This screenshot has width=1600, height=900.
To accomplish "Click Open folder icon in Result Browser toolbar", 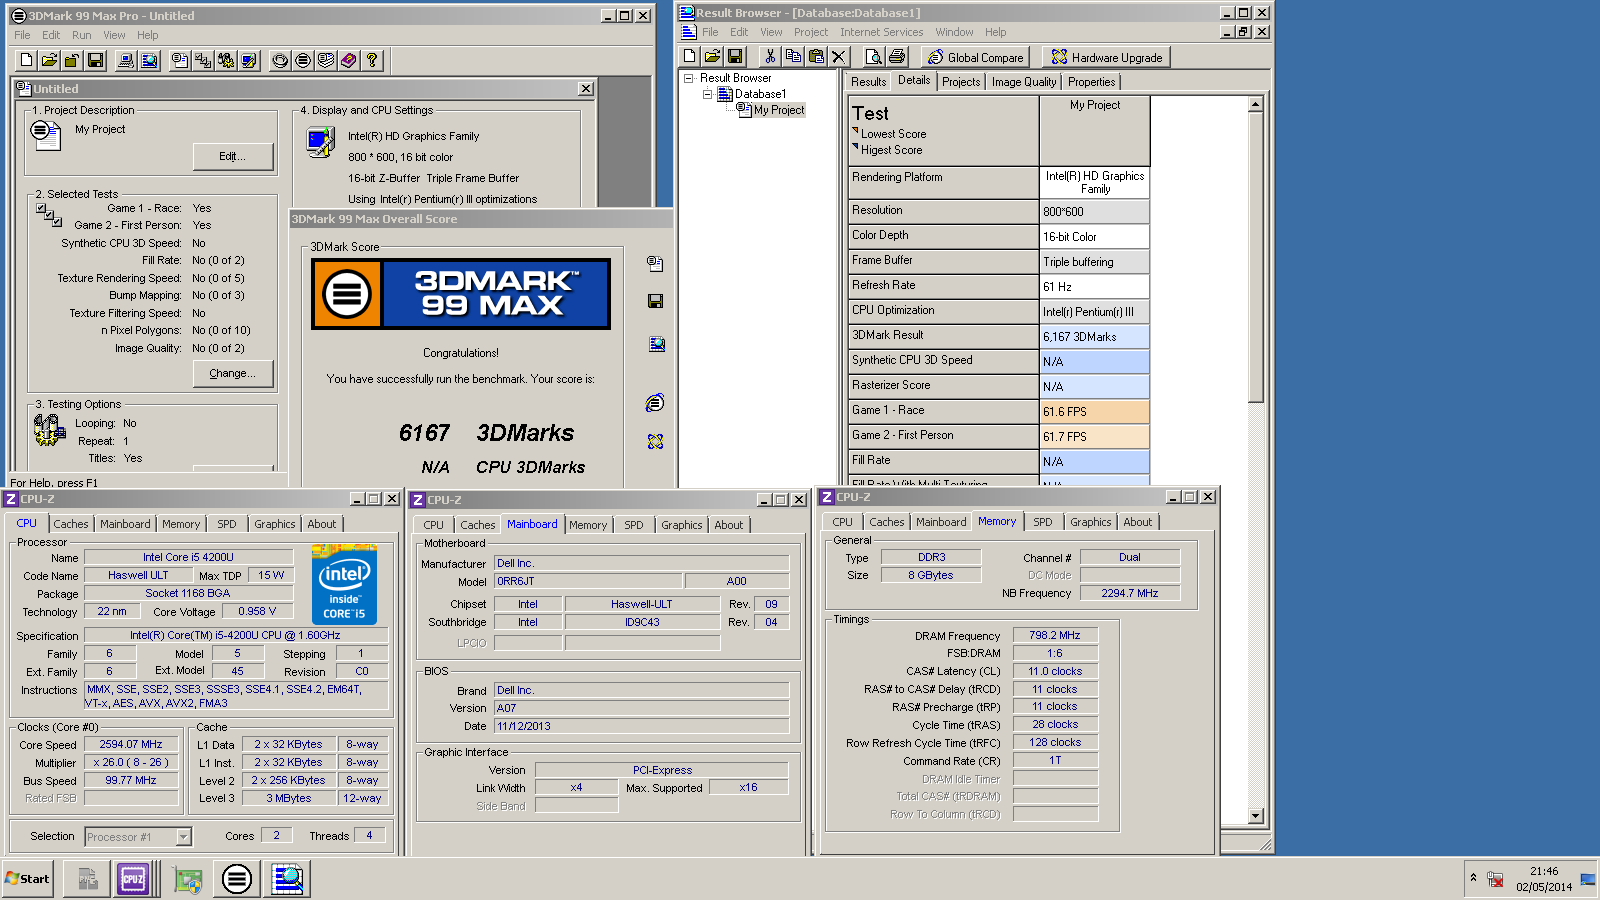I will click(712, 57).
